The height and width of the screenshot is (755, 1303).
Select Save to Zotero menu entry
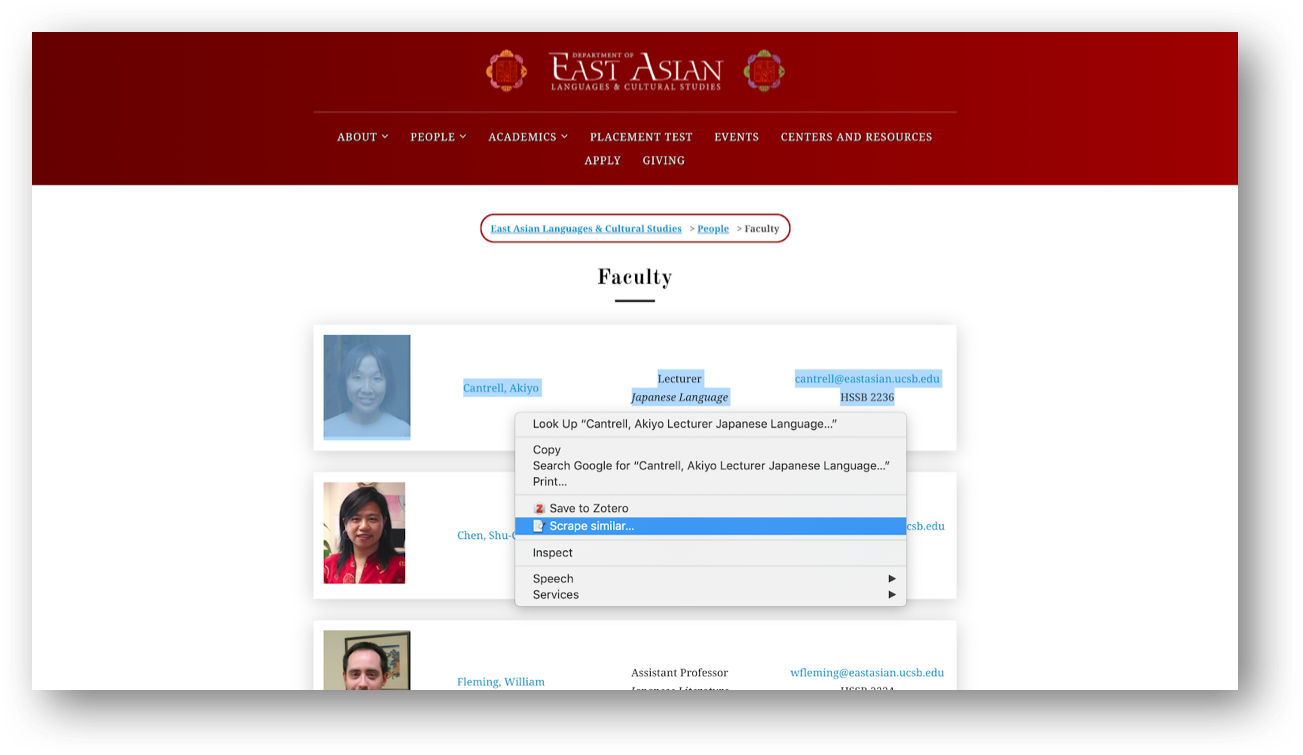point(710,509)
